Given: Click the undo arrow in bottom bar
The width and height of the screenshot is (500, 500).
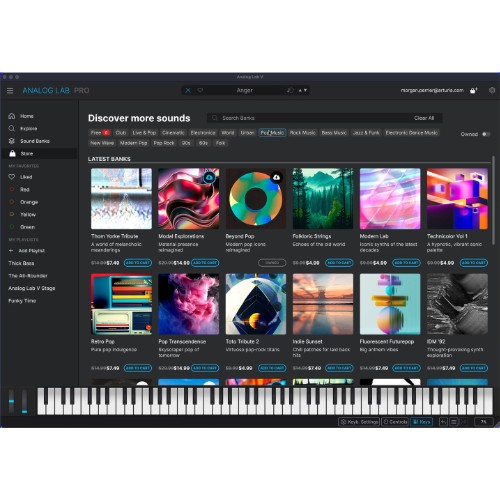Looking at the screenshot, I should tap(443, 422).
